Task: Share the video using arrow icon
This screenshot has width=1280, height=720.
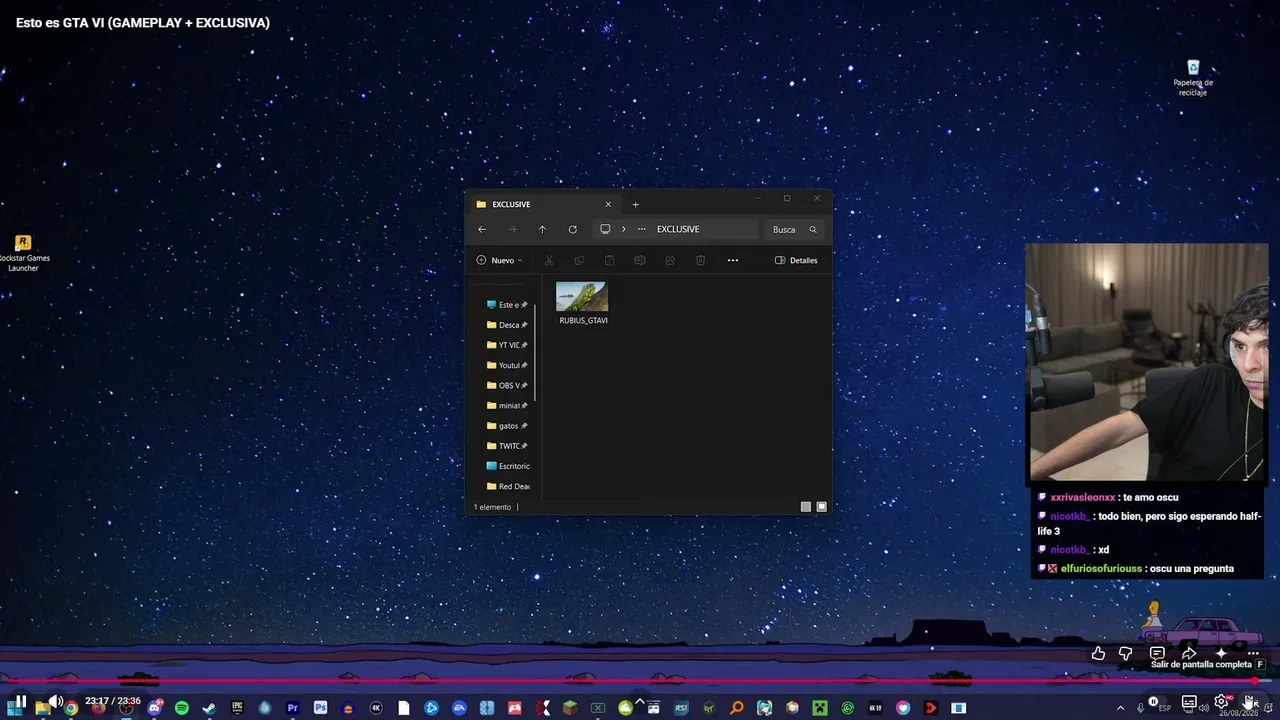Action: click(x=1189, y=653)
